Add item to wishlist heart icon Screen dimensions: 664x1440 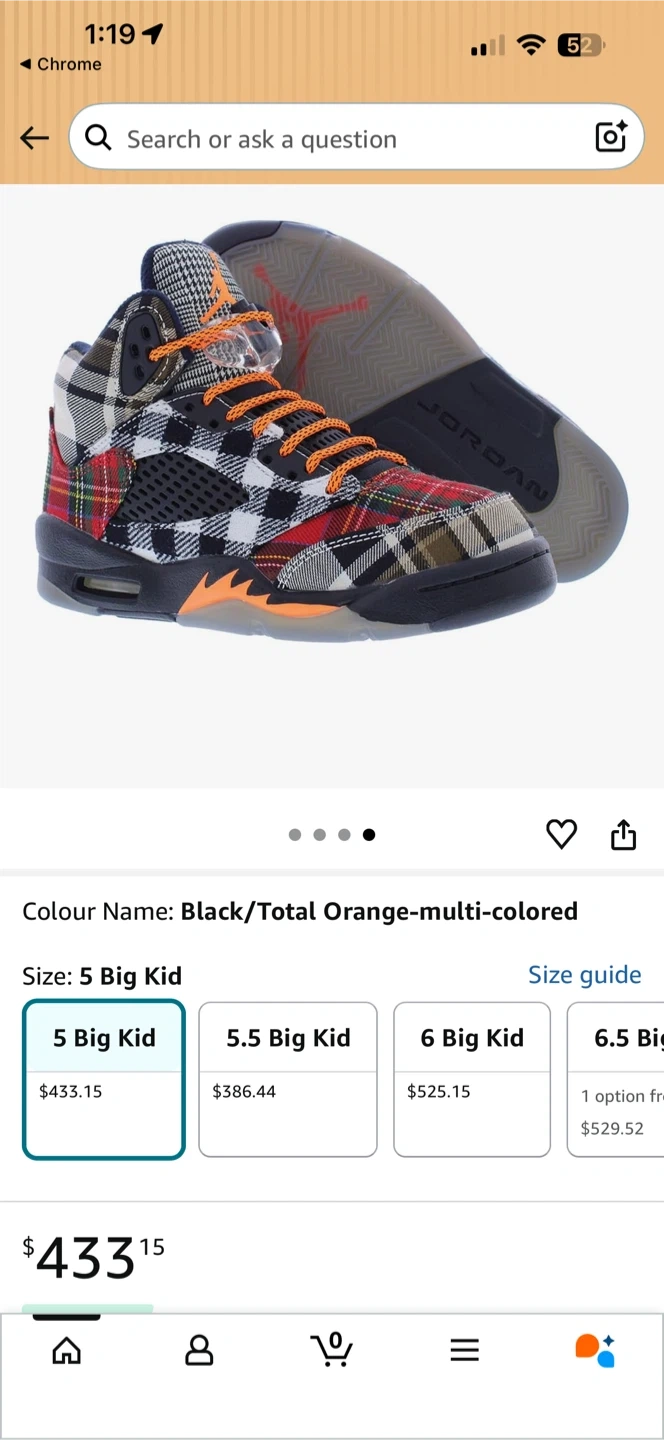pyautogui.click(x=562, y=834)
